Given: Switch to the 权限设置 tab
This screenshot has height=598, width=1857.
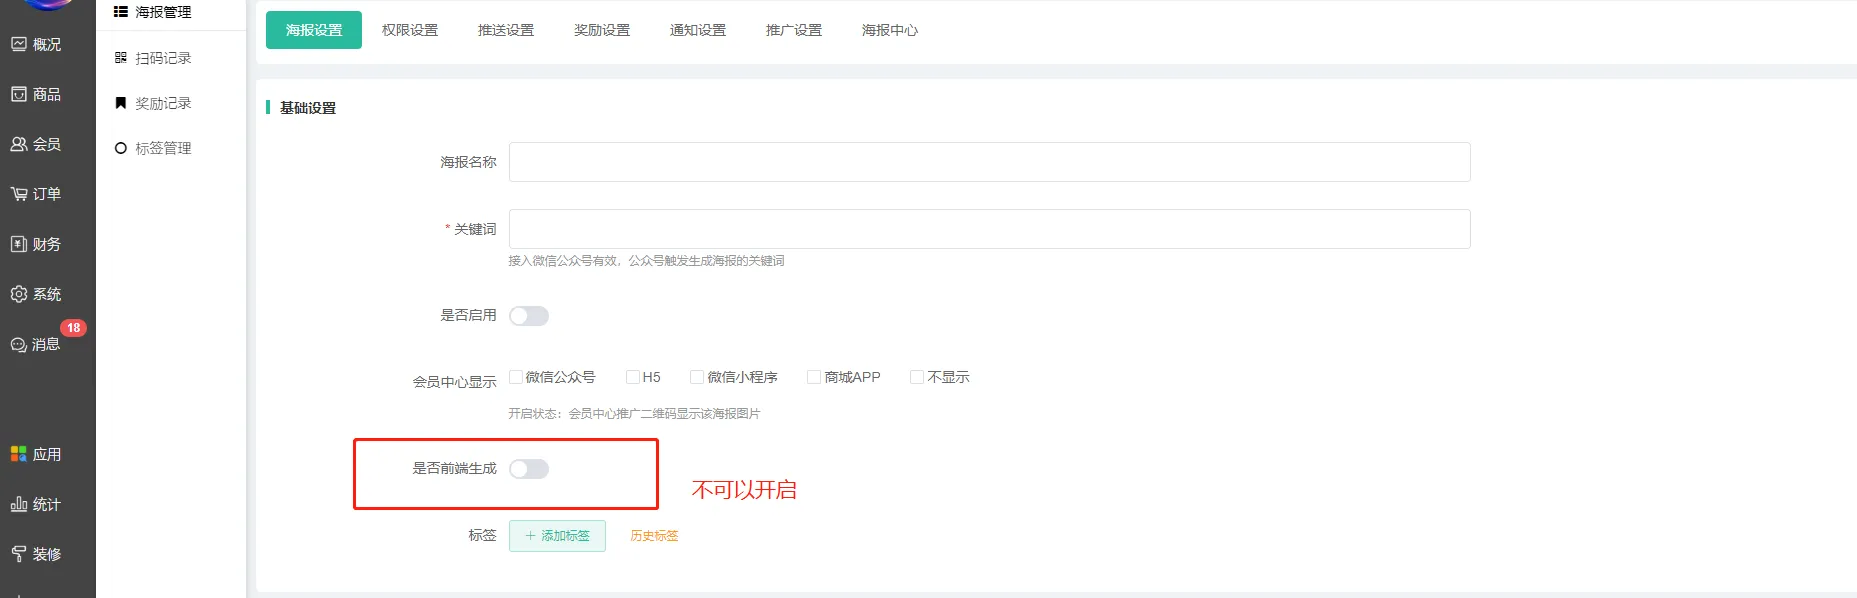Looking at the screenshot, I should (410, 30).
